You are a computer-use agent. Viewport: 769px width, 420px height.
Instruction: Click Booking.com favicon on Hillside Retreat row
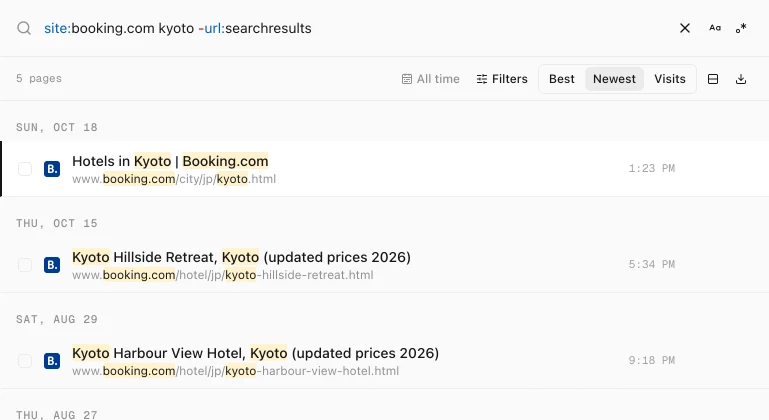pyautogui.click(x=52, y=265)
